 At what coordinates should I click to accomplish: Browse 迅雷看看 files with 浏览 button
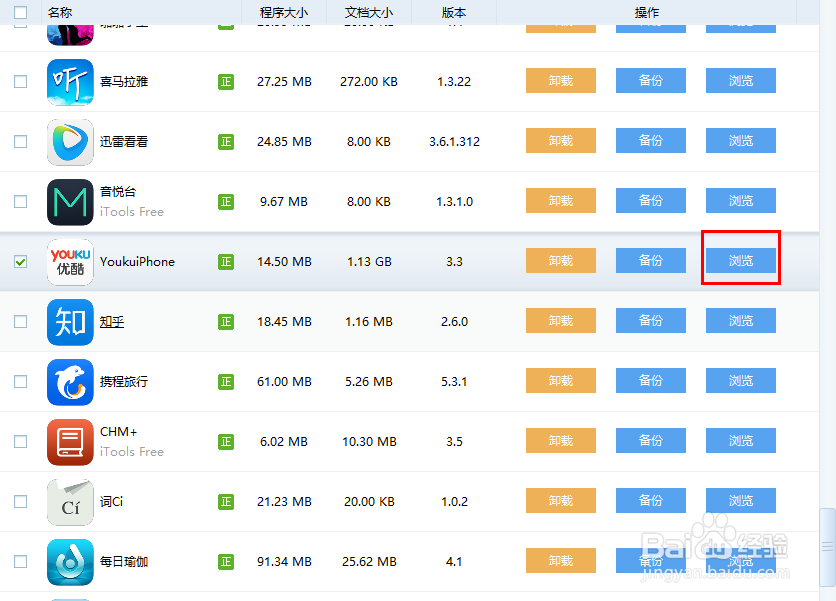(741, 141)
